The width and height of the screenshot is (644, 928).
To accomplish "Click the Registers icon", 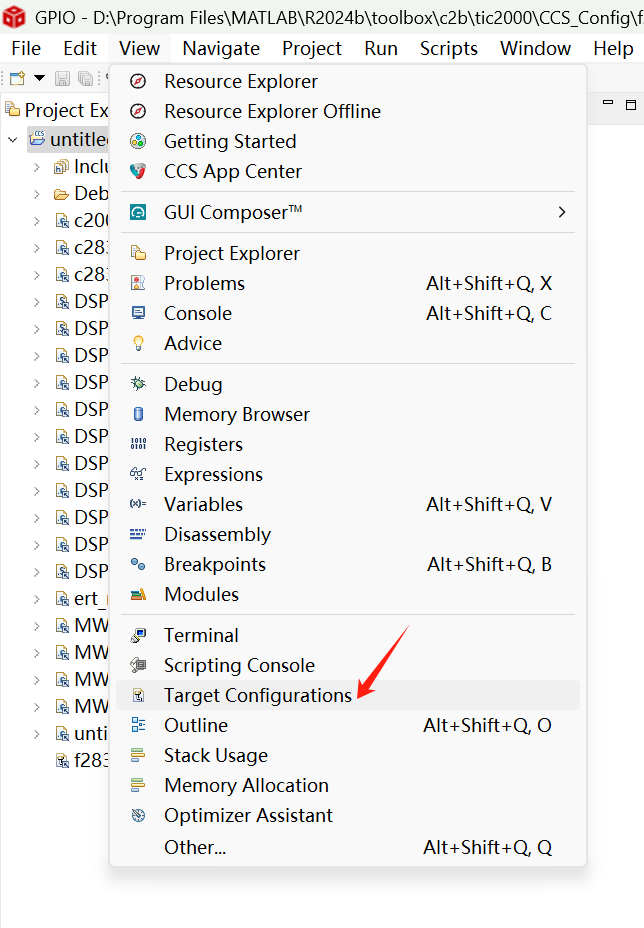I will pos(138,444).
